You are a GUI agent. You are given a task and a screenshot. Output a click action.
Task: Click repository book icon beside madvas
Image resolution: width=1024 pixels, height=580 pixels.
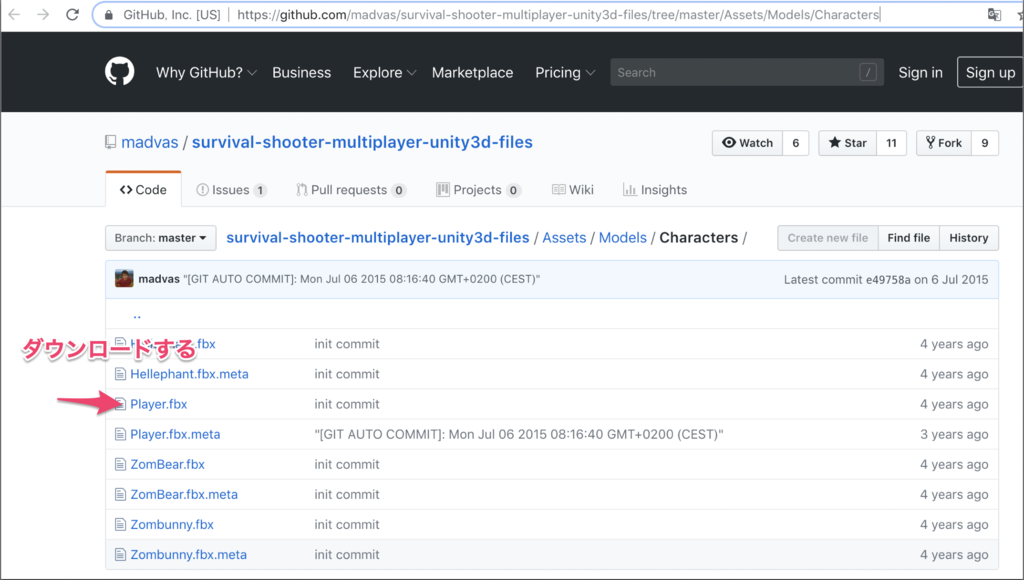[110, 142]
